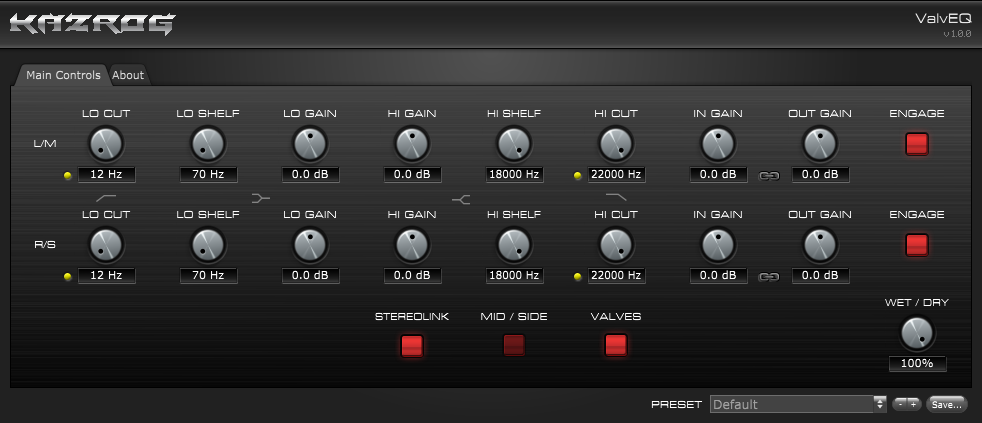Click yellow LED beside R/S LO CUT
Screen dimensions: 982x423
coord(68,276)
